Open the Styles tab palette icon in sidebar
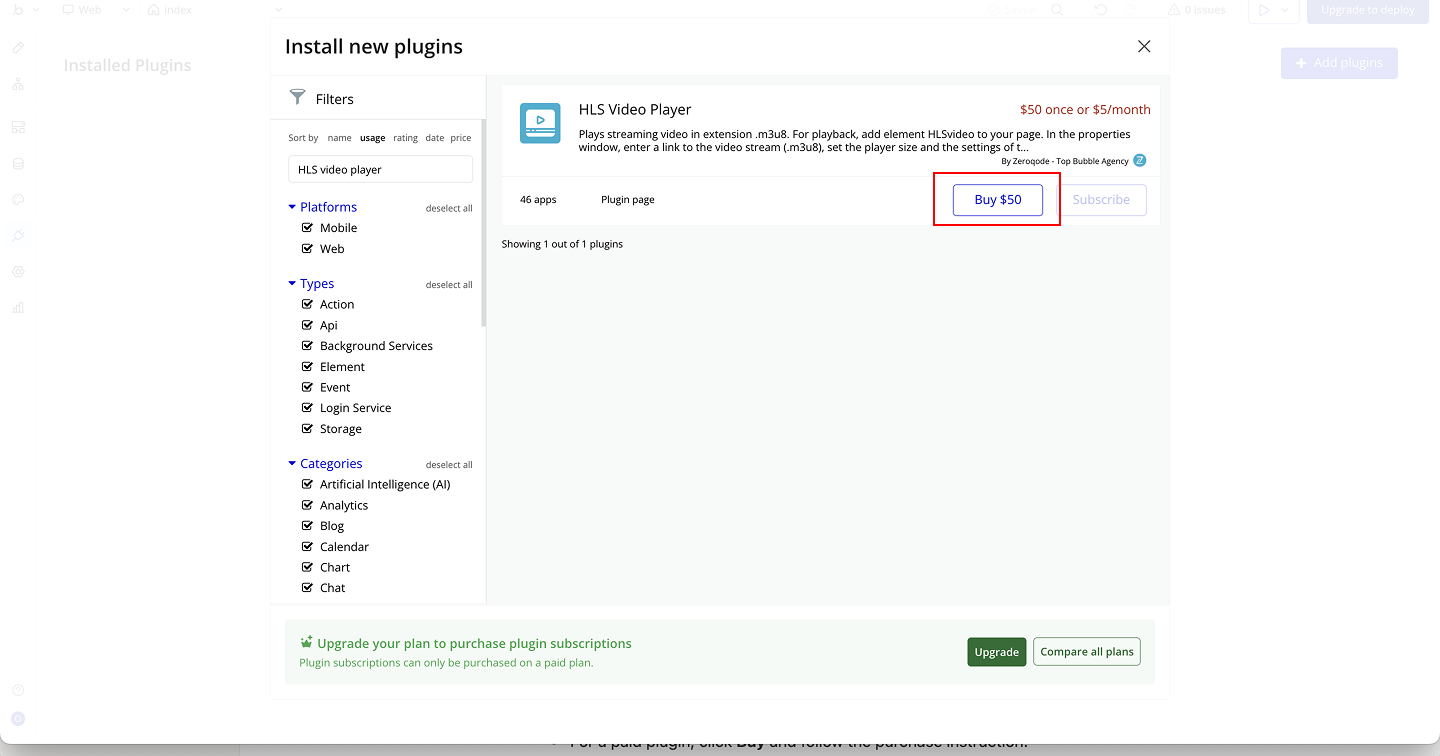Viewport: 1440px width, 756px height. [18, 199]
